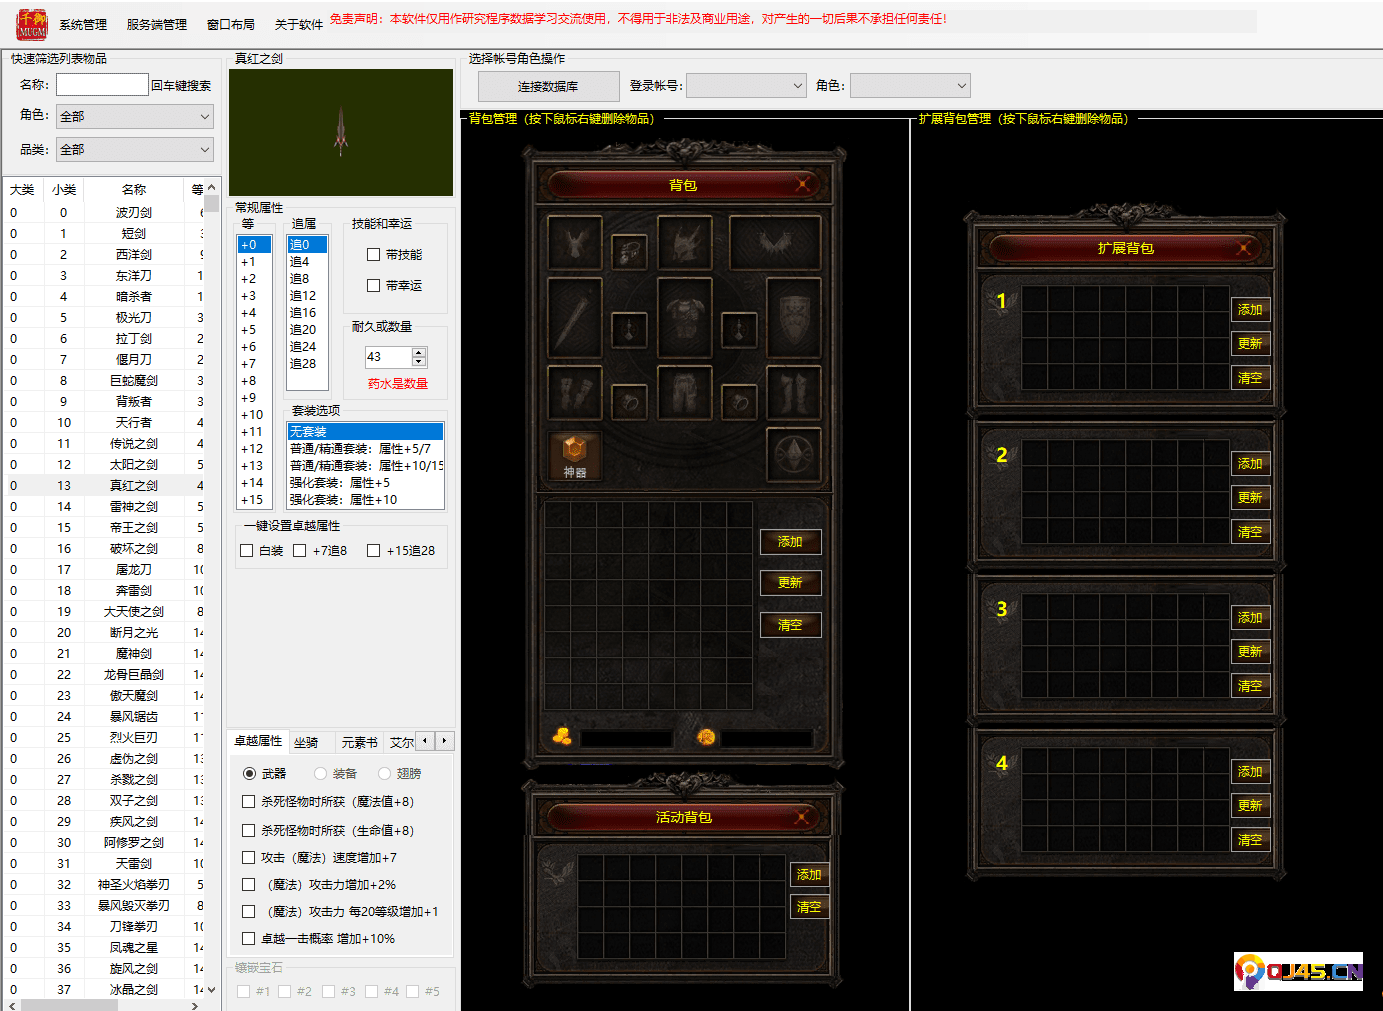Check the +15追28 preset option
This screenshot has height=1011, width=1383.
coord(373,551)
